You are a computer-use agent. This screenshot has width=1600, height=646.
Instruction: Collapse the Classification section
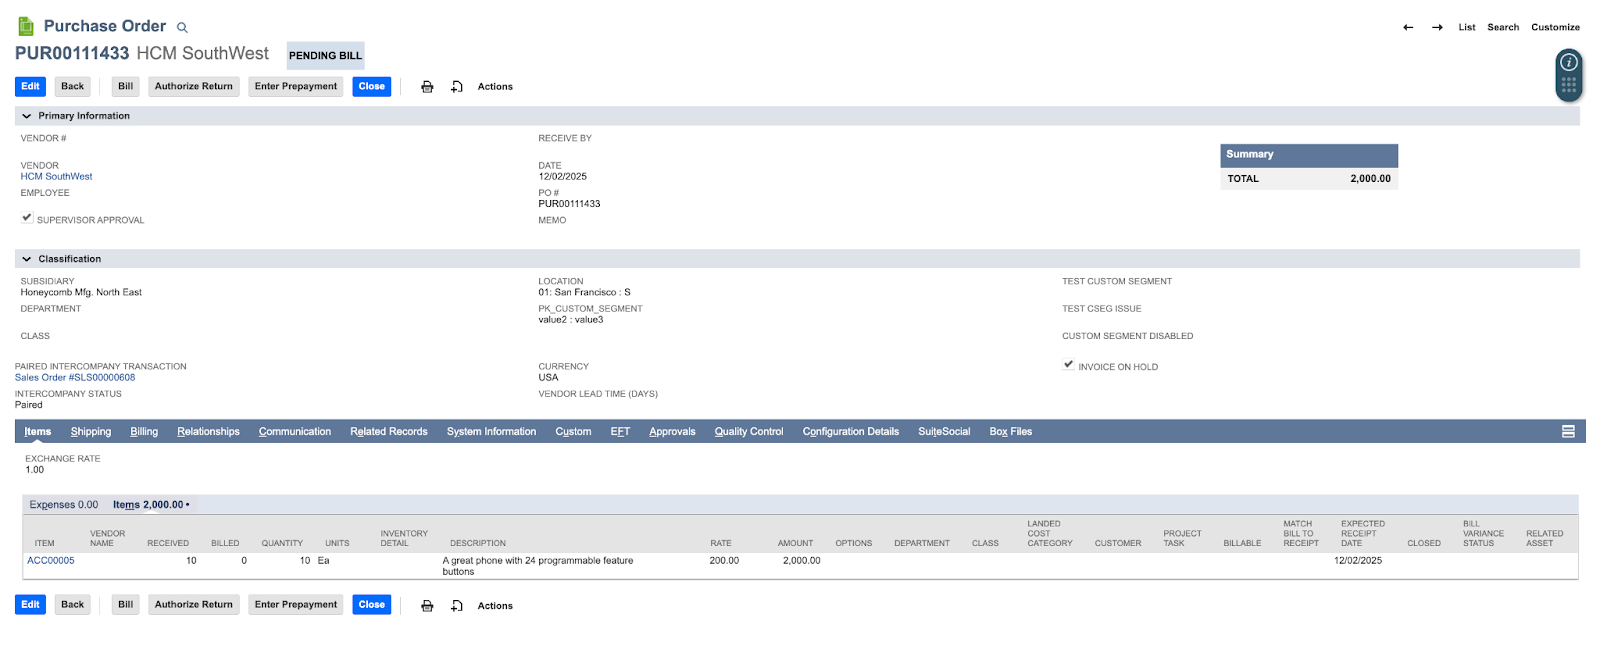[27, 259]
